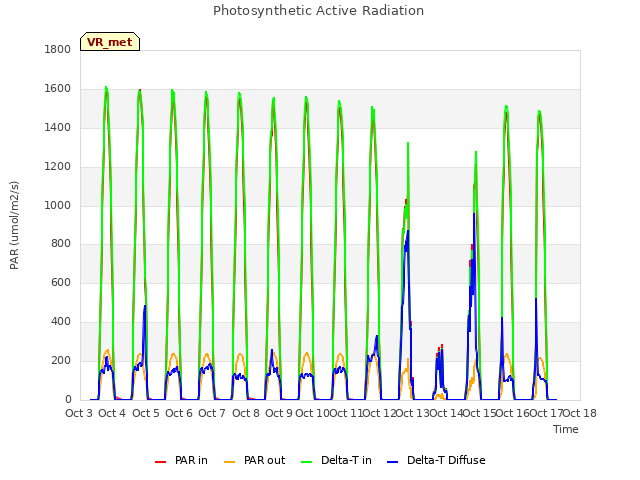This screenshot has height=480, width=640.
Task: Click the PAR out legend entry
Action: (255, 460)
